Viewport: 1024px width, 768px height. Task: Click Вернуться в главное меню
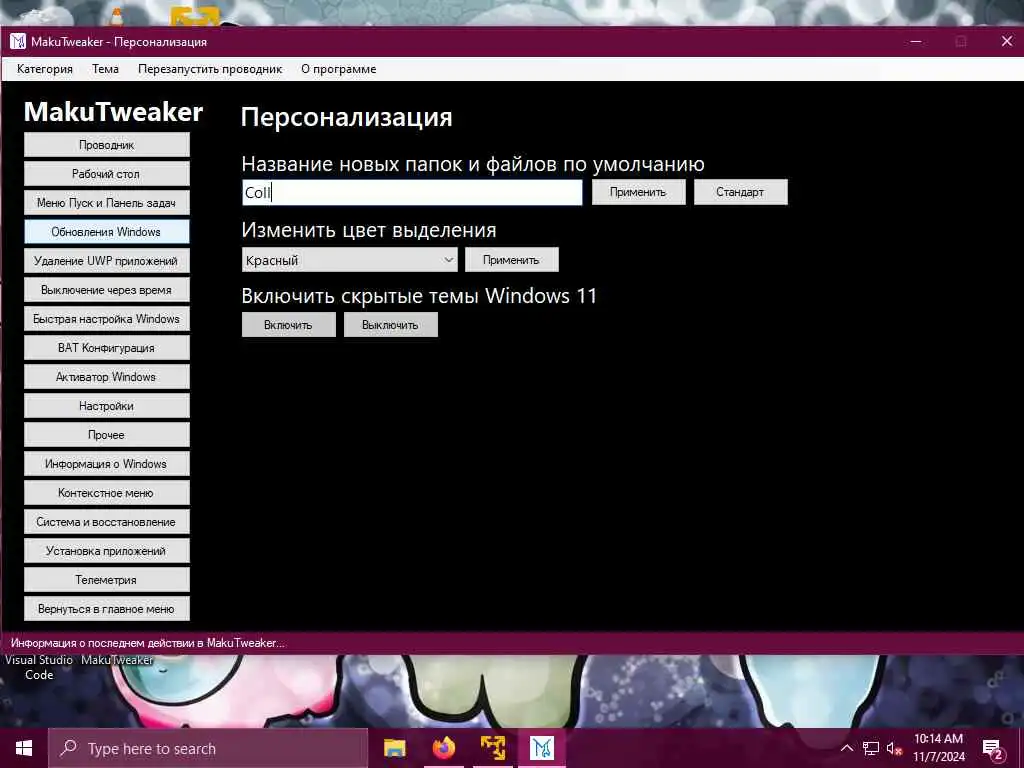tap(106, 609)
